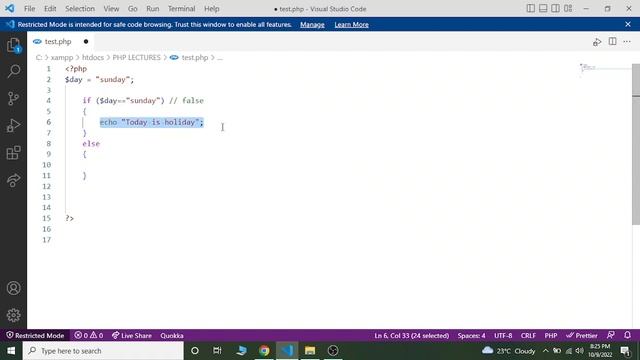Viewport: 640px width, 360px height.
Task: Click the editor vertical scrollbar
Action: pyautogui.click(x=636, y=144)
